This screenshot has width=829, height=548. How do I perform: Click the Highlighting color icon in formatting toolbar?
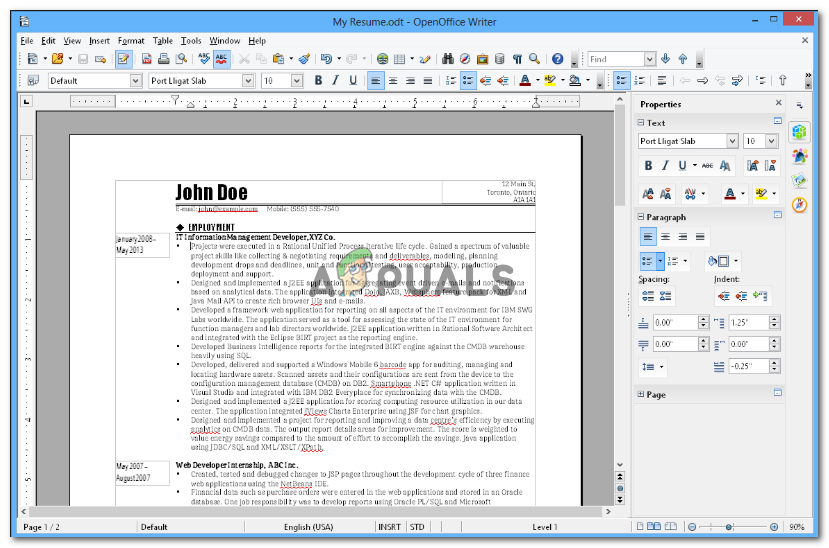(x=550, y=81)
